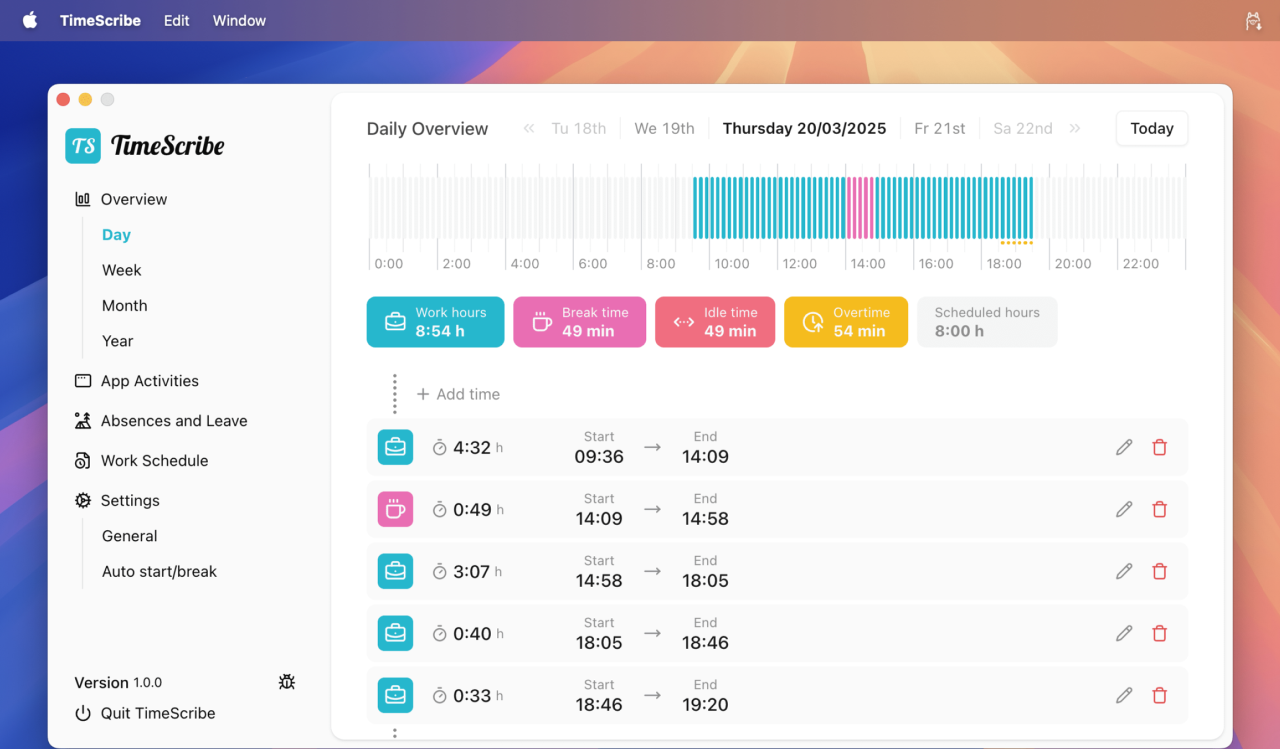Select We 19th in date navigation
Image resolution: width=1280 pixels, height=749 pixels.
tap(664, 128)
